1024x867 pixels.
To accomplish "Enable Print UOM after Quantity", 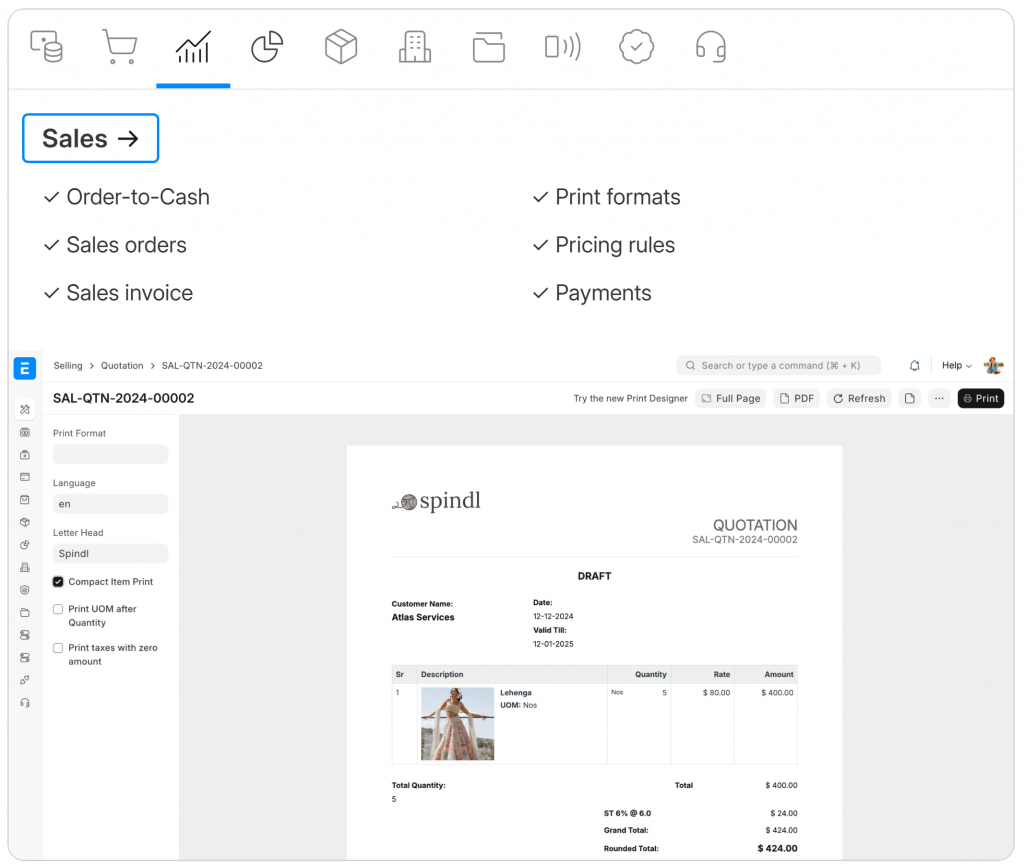I will pos(59,609).
